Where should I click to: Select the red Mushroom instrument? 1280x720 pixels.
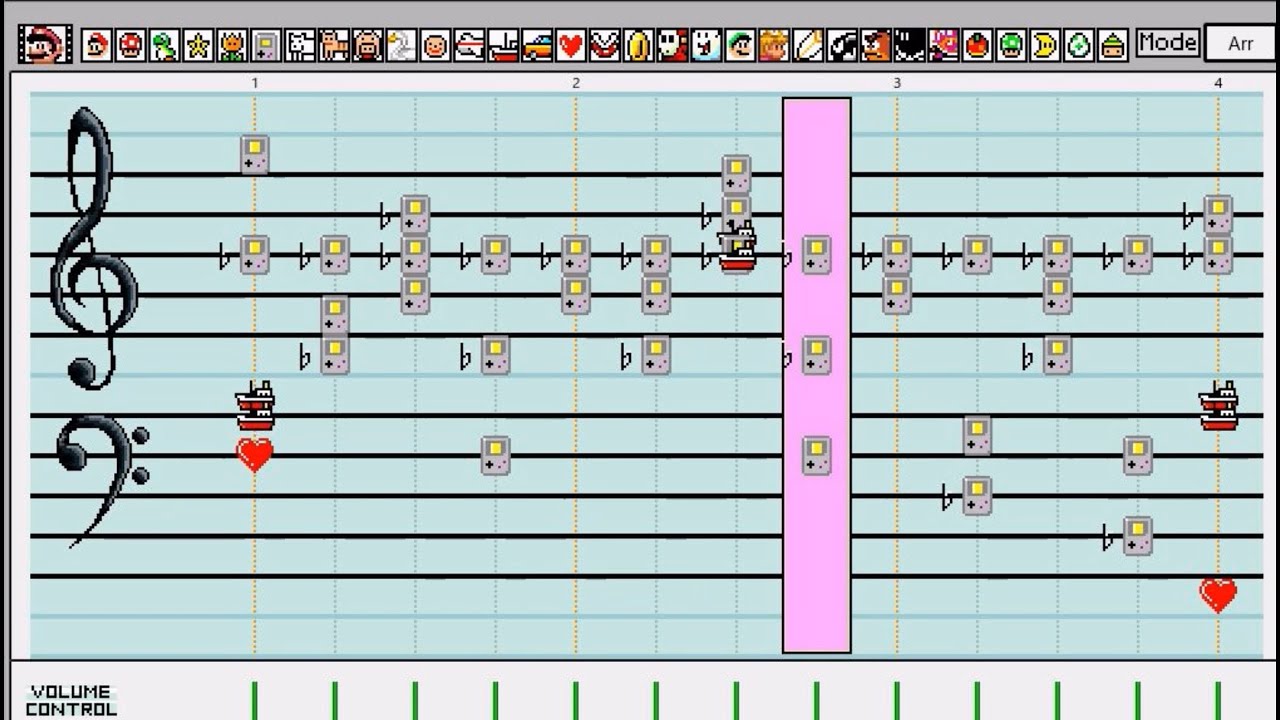[x=131, y=45]
